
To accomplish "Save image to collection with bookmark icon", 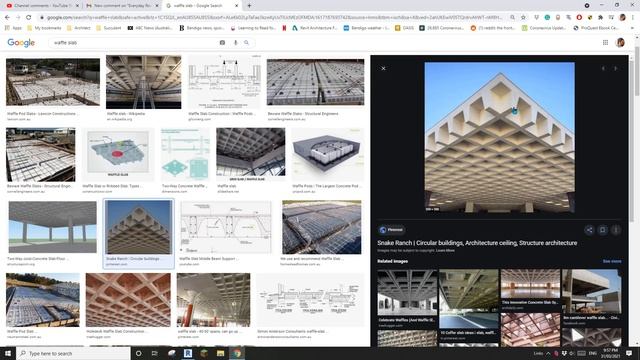I will pos(602,230).
